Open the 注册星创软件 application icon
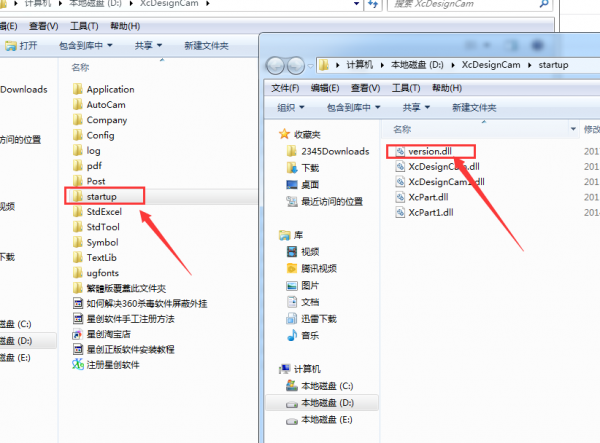 click(x=78, y=365)
